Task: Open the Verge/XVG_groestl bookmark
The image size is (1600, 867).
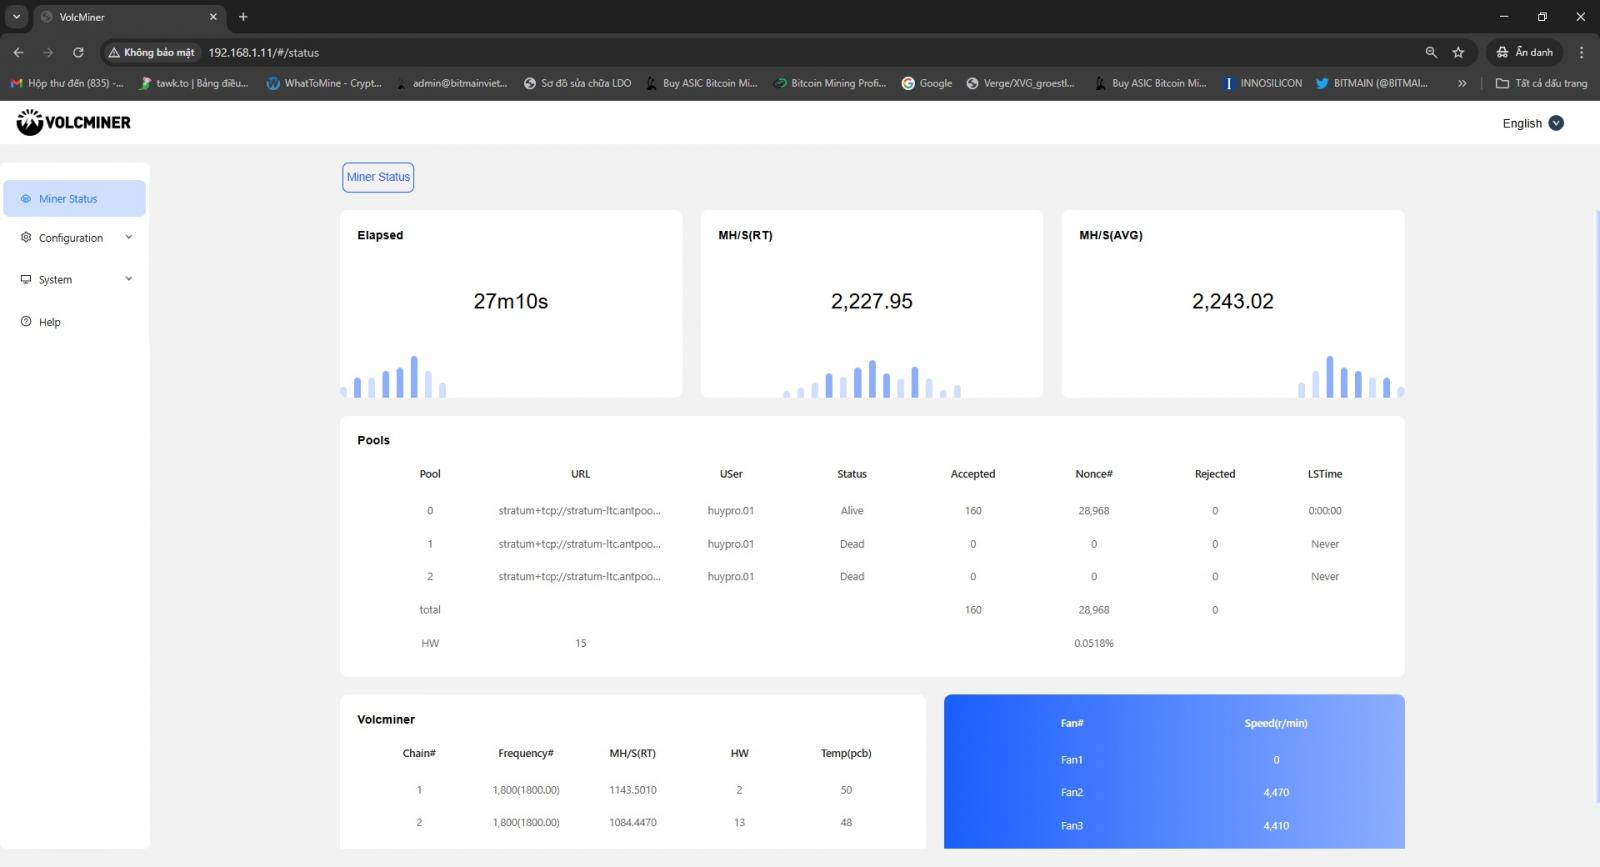Action: click(1020, 83)
